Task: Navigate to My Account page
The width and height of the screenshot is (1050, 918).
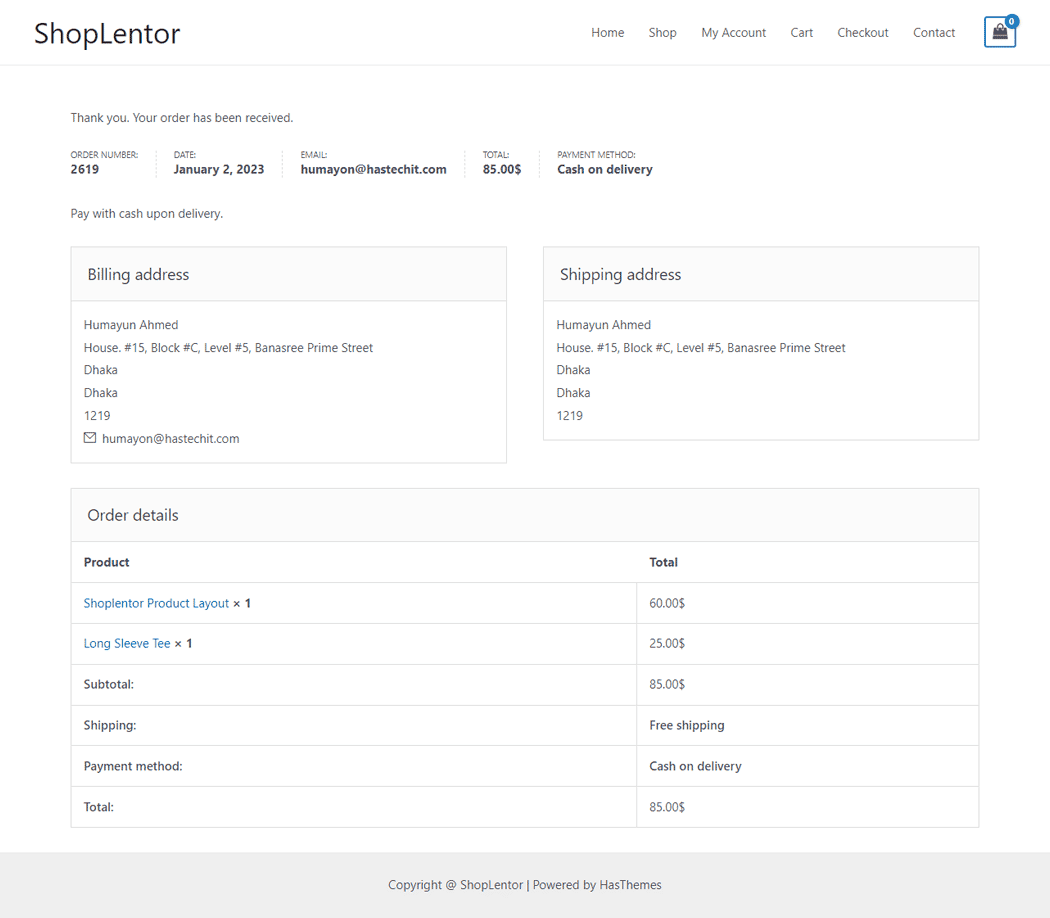Action: pyautogui.click(x=733, y=33)
